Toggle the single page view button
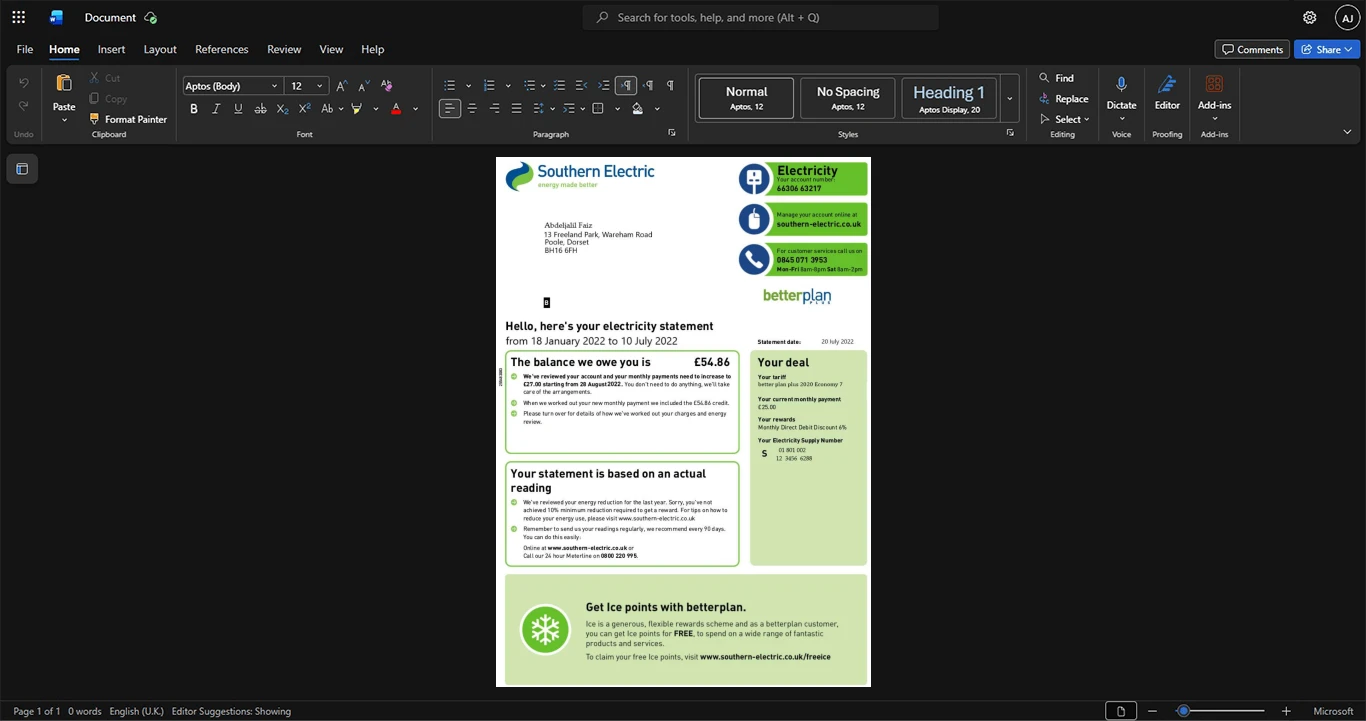The height and width of the screenshot is (721, 1366). (1121, 711)
